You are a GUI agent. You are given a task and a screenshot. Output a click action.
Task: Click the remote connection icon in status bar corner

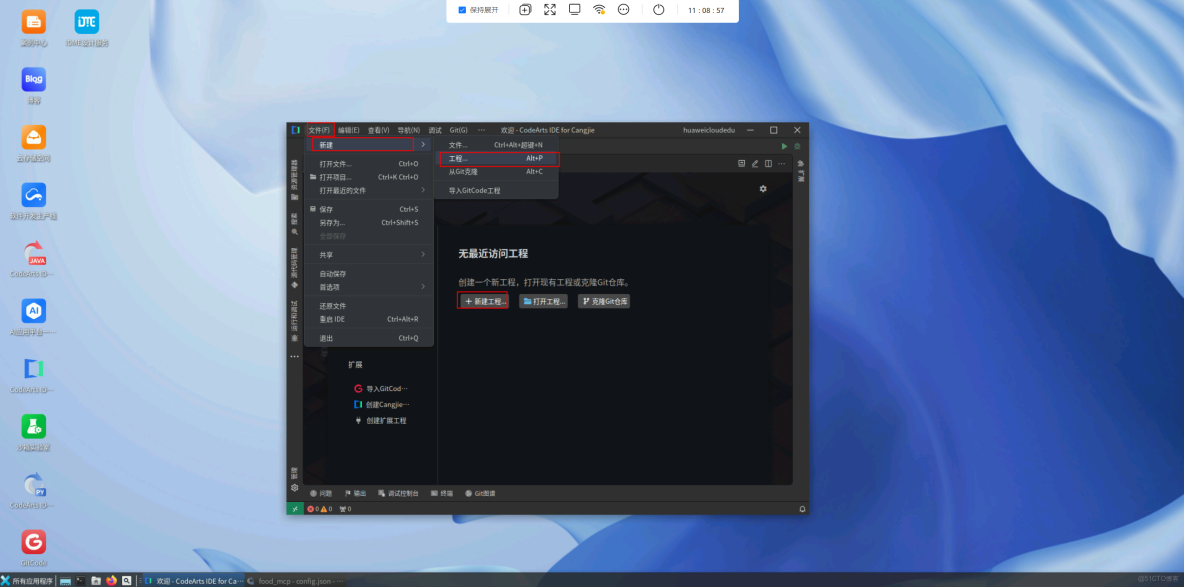pos(294,509)
